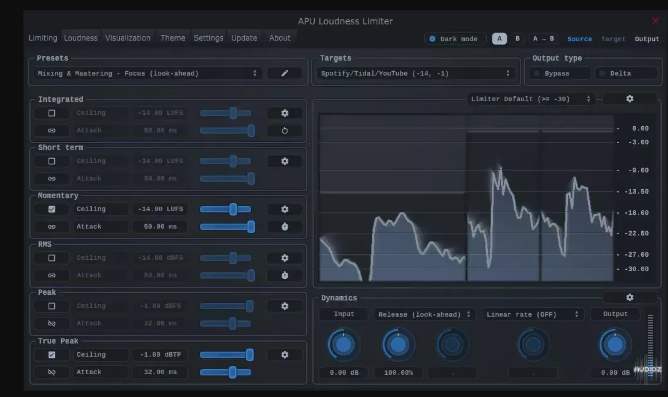Toggle RMS attack link icon
Viewport: 668px width, 397px height.
52,275
